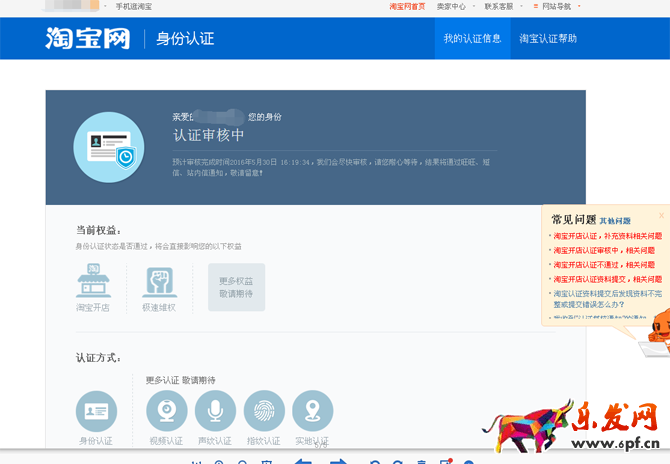Choose the 视频认证 webcam icon
Viewport: 670px width, 464px height.
coord(167,411)
